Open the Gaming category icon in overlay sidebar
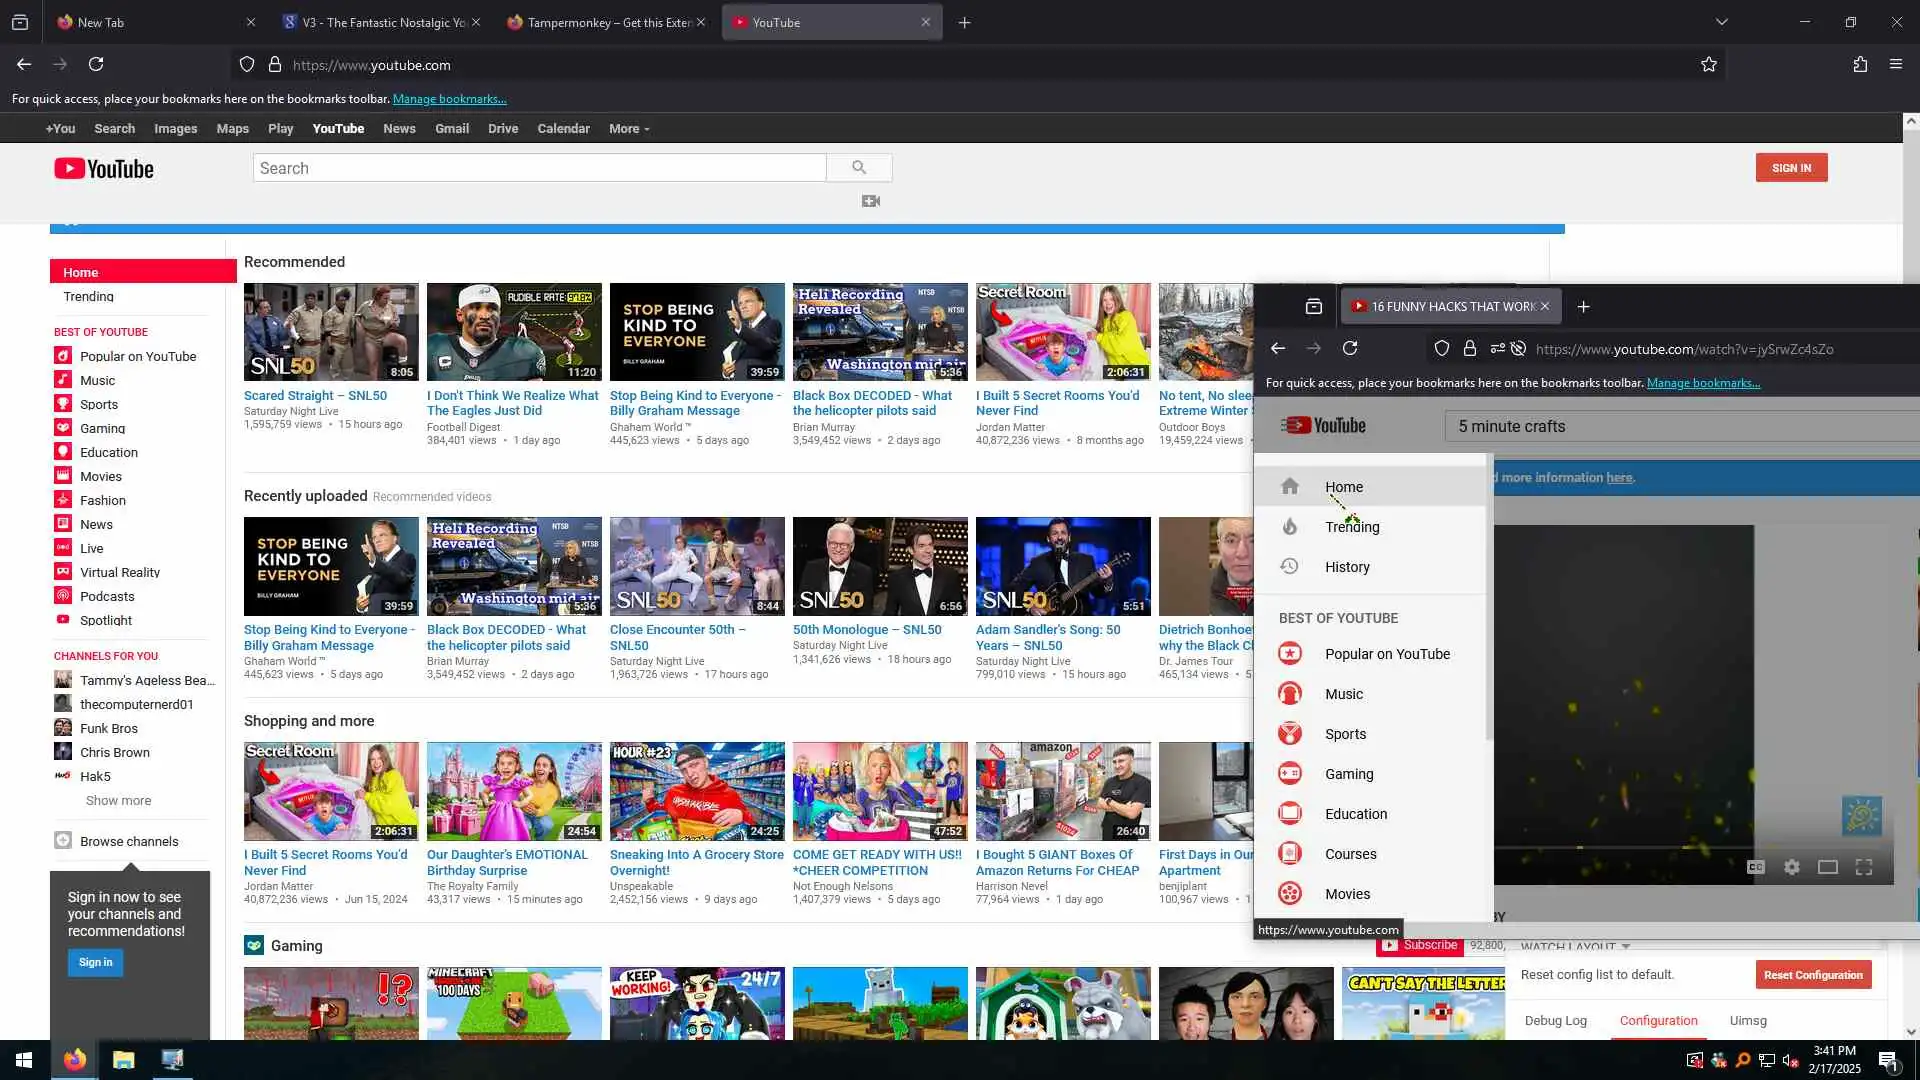 1290,774
